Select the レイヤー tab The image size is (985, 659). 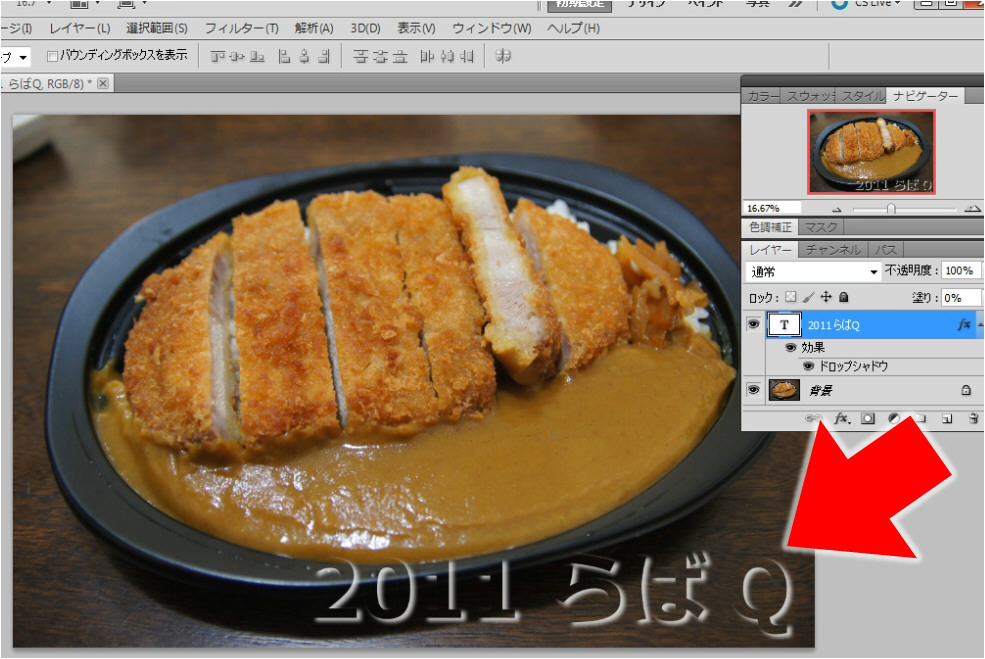(x=770, y=249)
